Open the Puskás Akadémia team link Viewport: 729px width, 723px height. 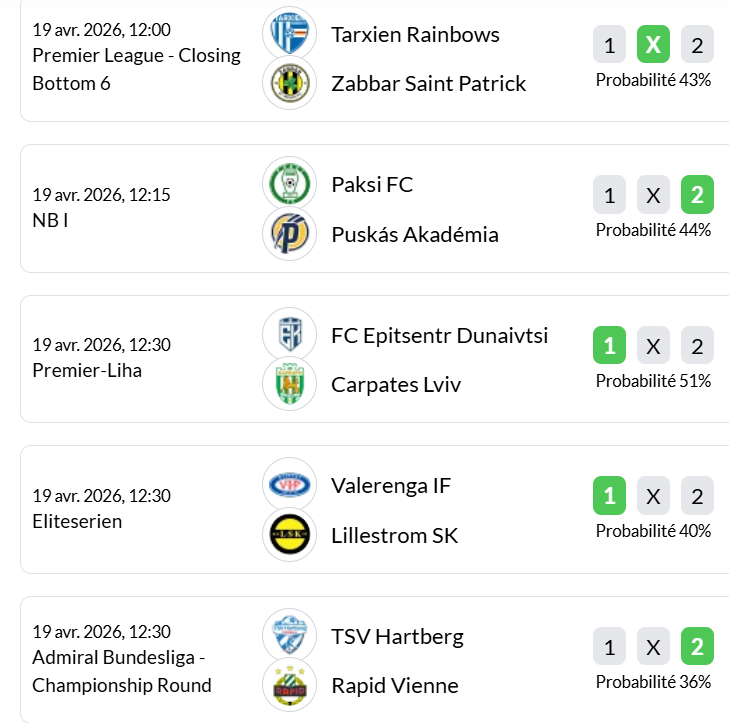click(x=414, y=234)
